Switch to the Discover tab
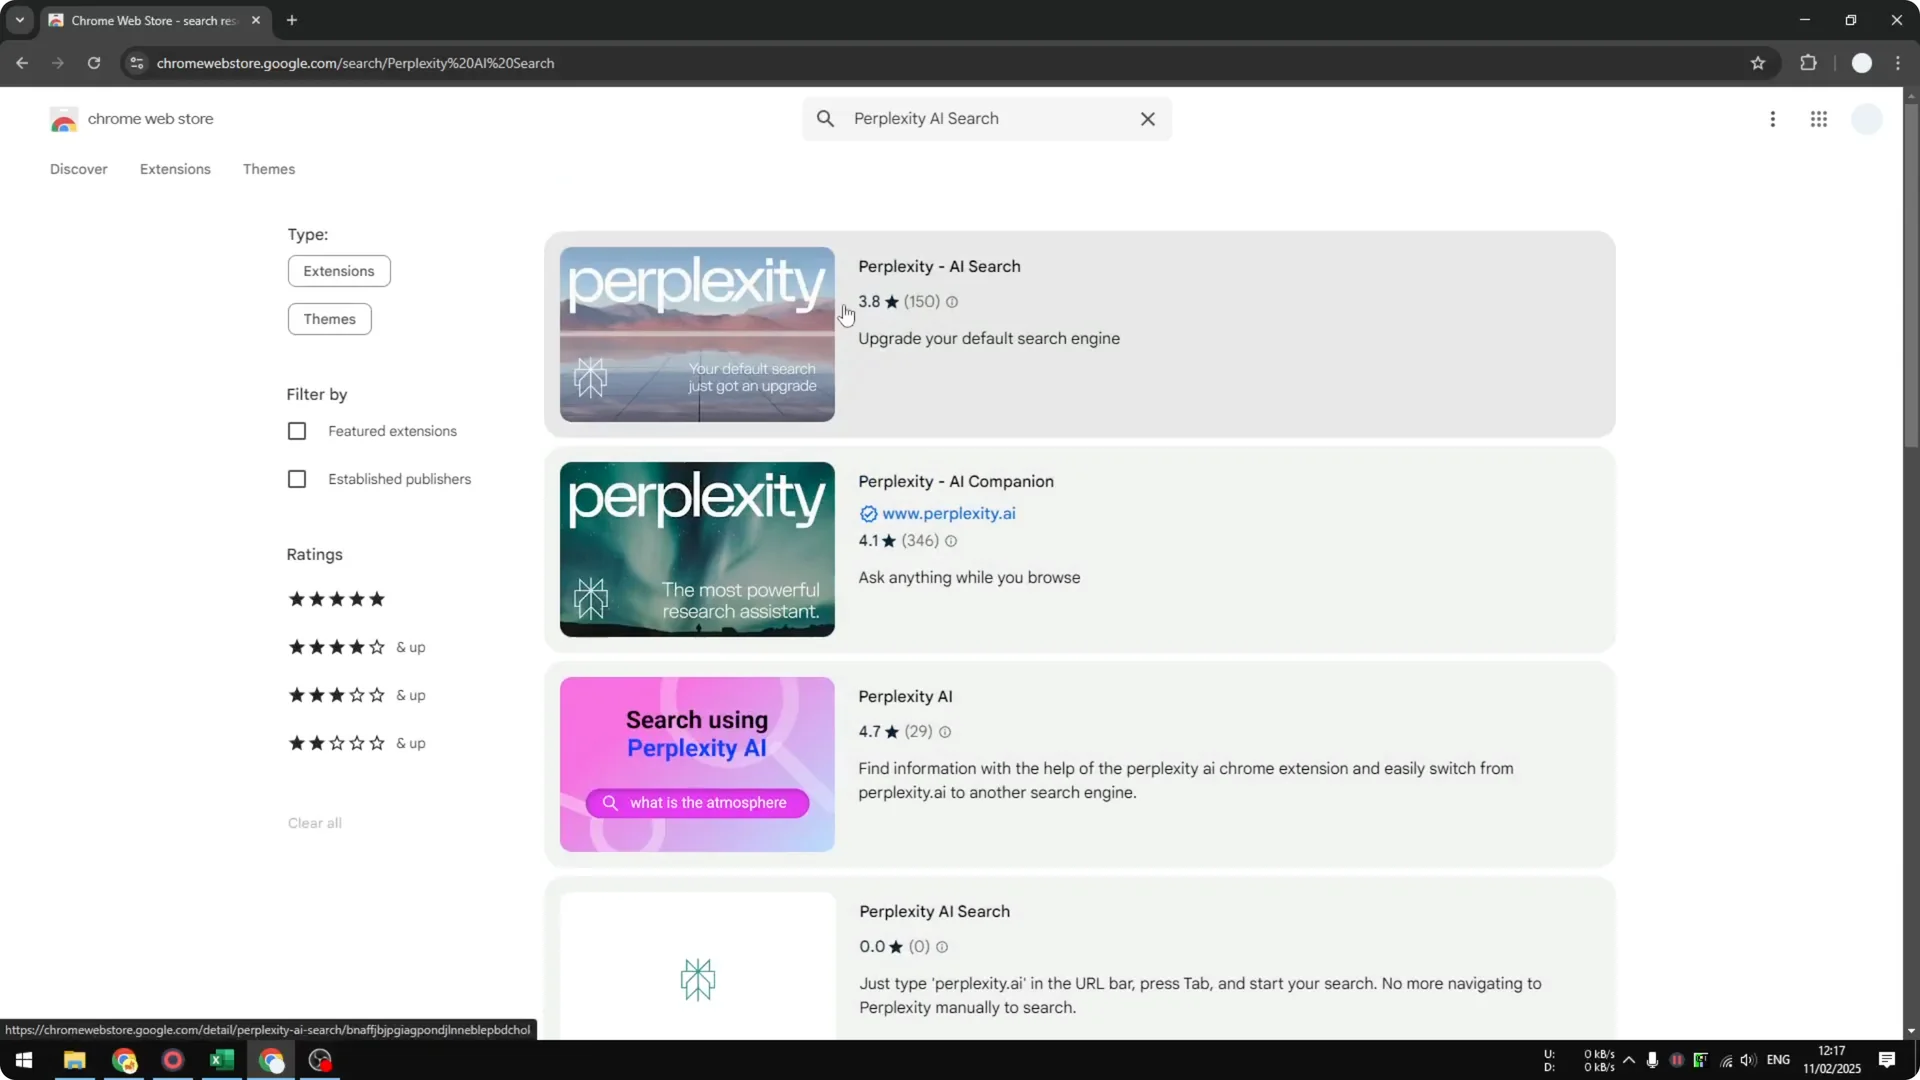Screen dimensions: 1920x1080 [78, 168]
